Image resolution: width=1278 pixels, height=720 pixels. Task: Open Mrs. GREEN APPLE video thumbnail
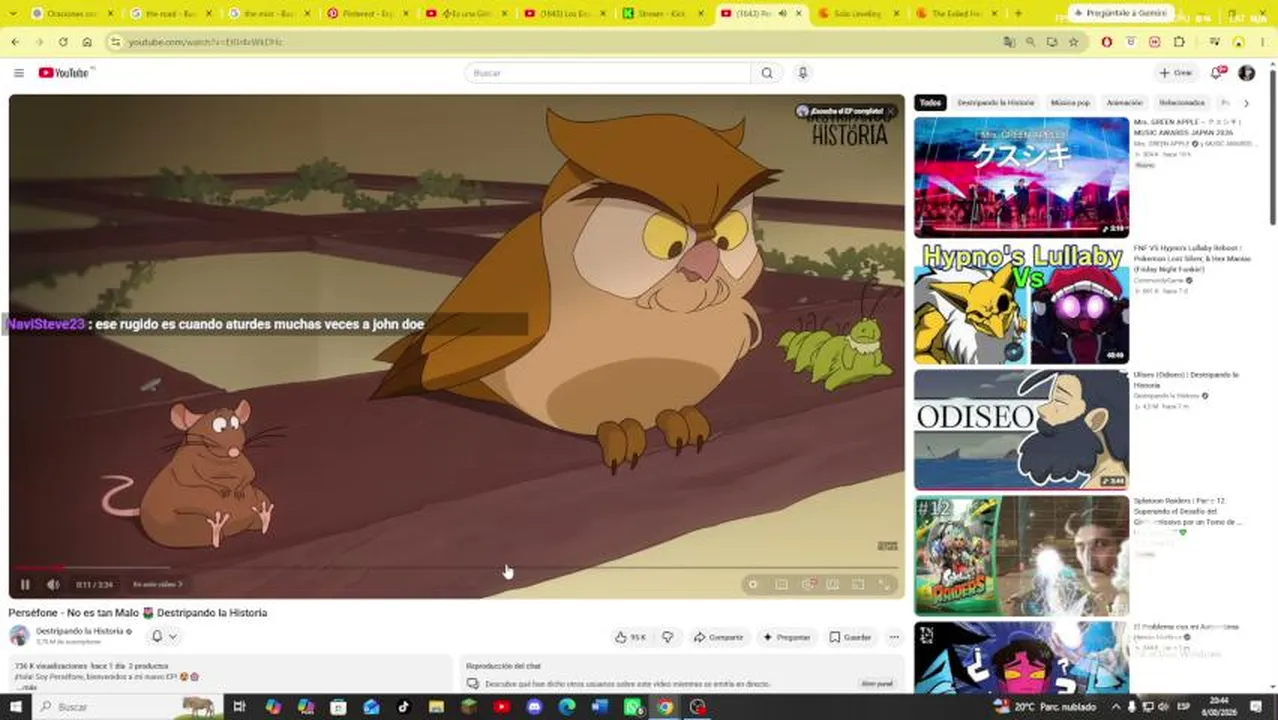pyautogui.click(x=1021, y=177)
